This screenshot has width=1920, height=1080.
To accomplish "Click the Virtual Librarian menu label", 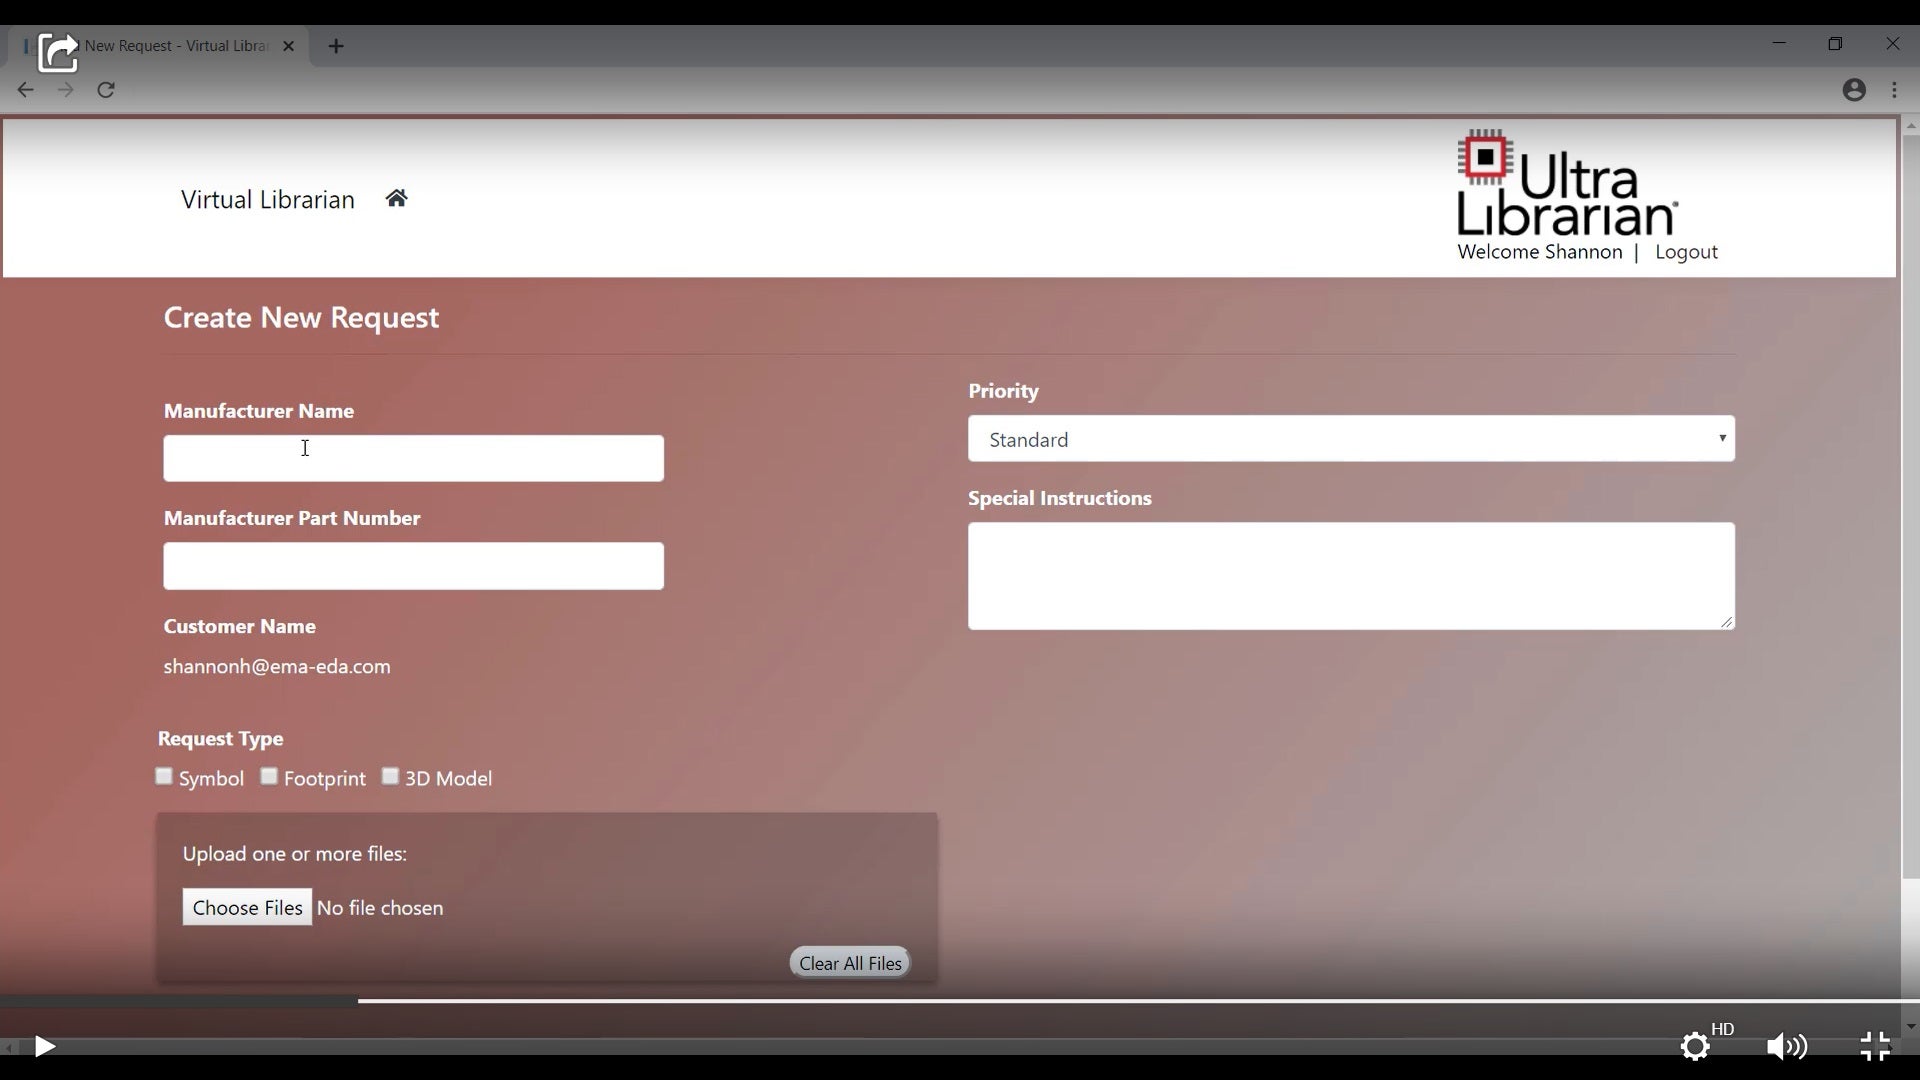I will coord(268,198).
